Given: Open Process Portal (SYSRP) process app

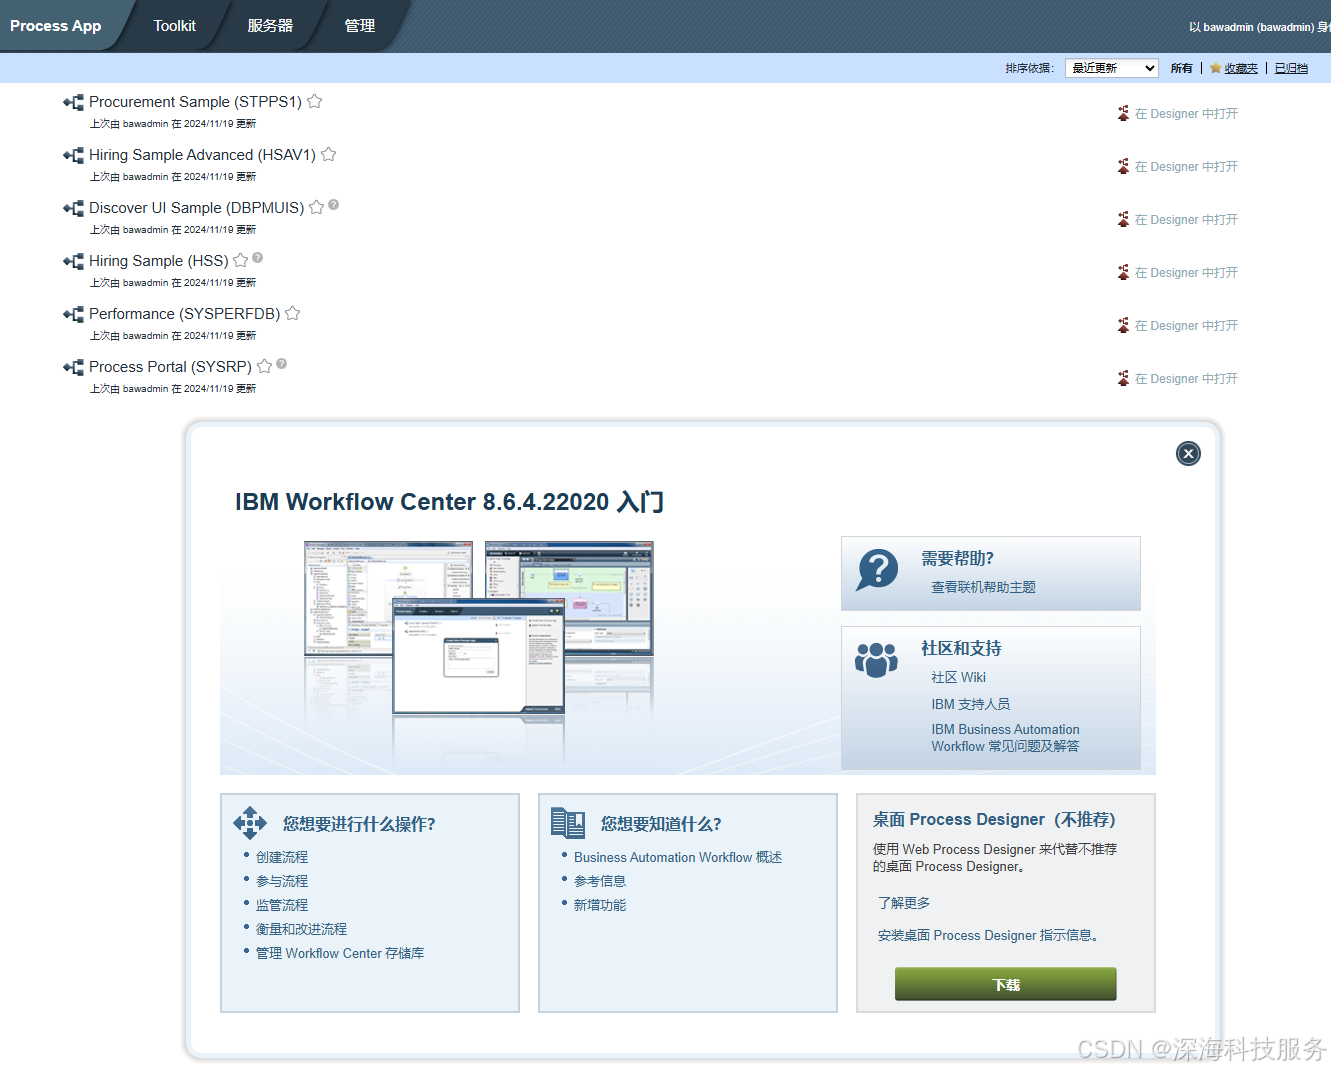Looking at the screenshot, I should [170, 367].
